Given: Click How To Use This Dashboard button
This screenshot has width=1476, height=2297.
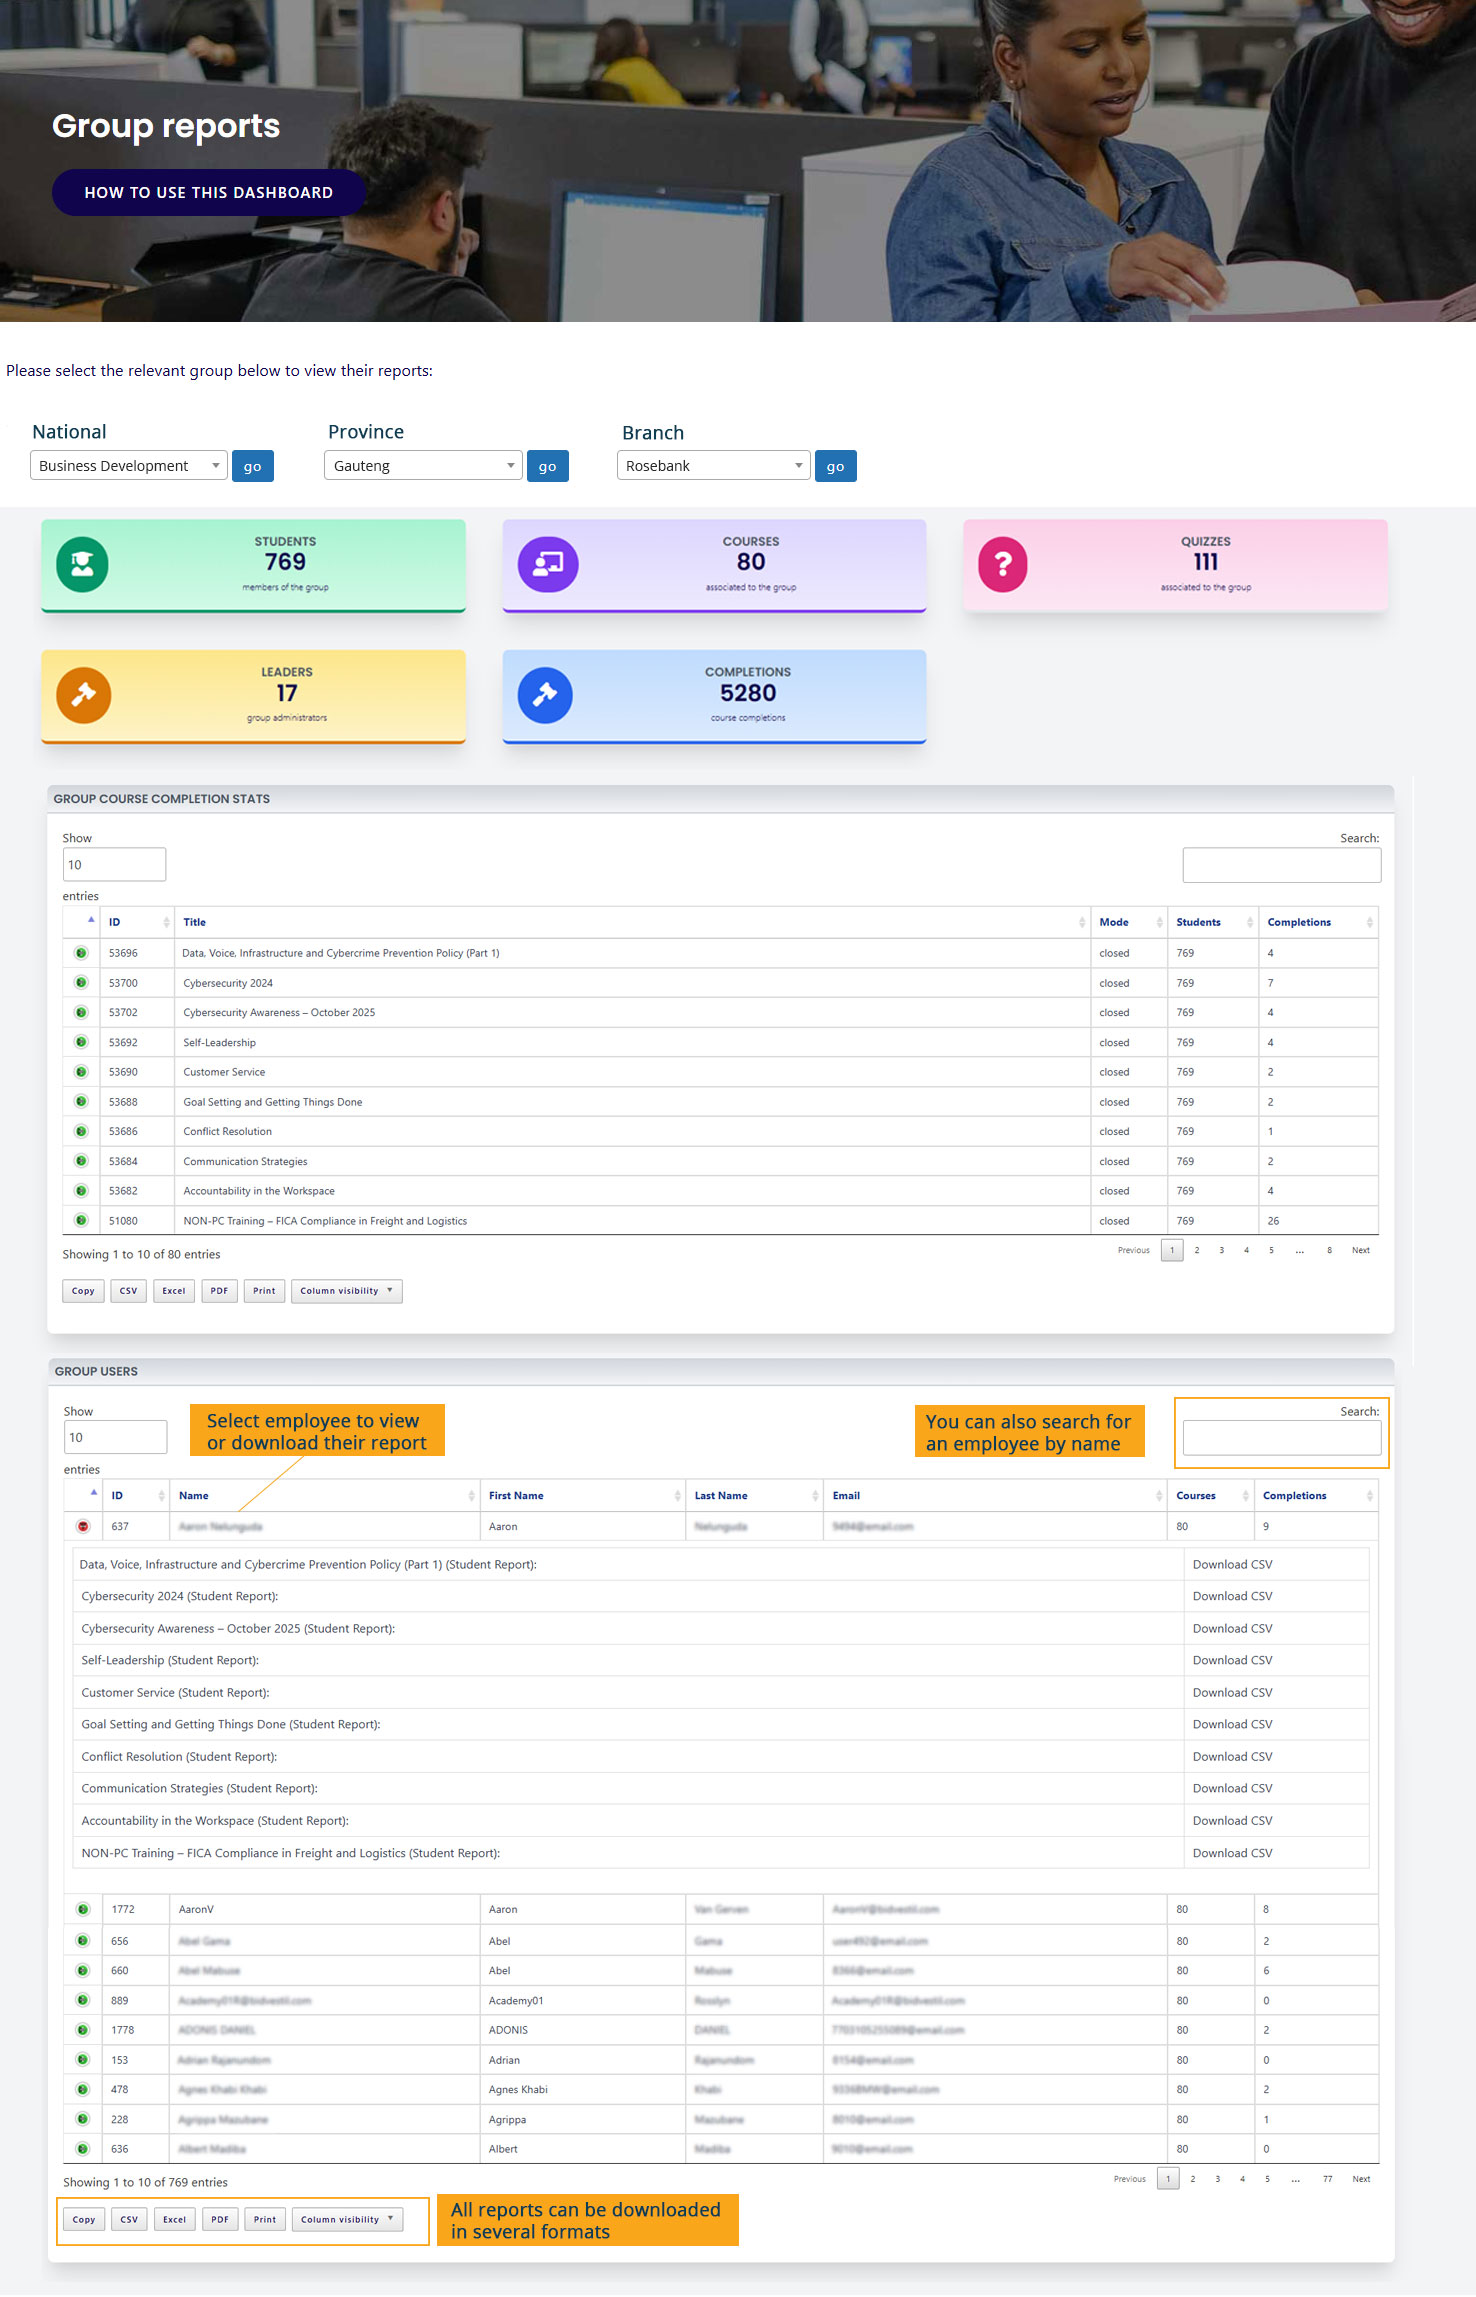Looking at the screenshot, I should coord(208,192).
